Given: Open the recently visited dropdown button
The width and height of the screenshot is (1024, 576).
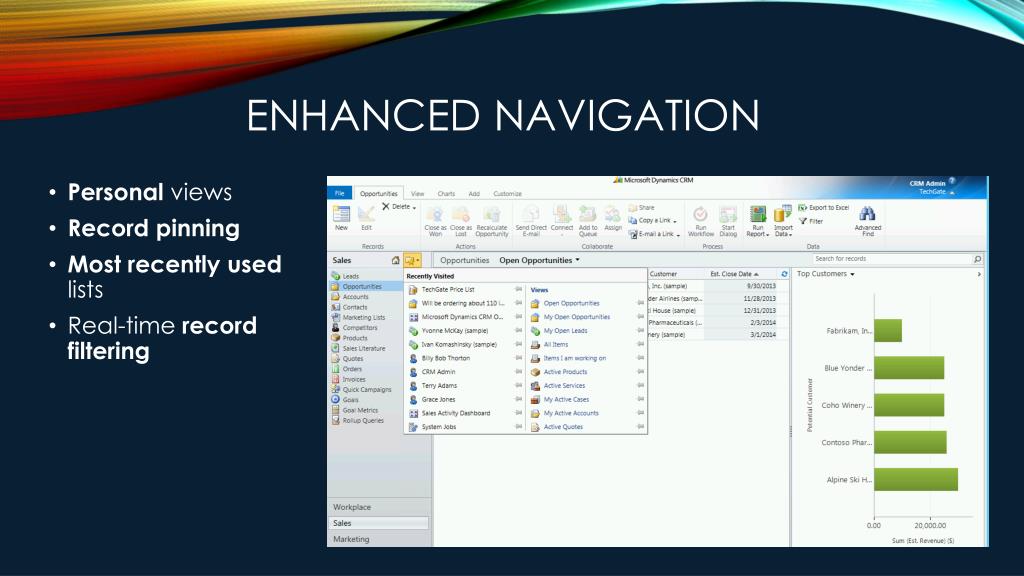Looking at the screenshot, I should pyautogui.click(x=412, y=260).
